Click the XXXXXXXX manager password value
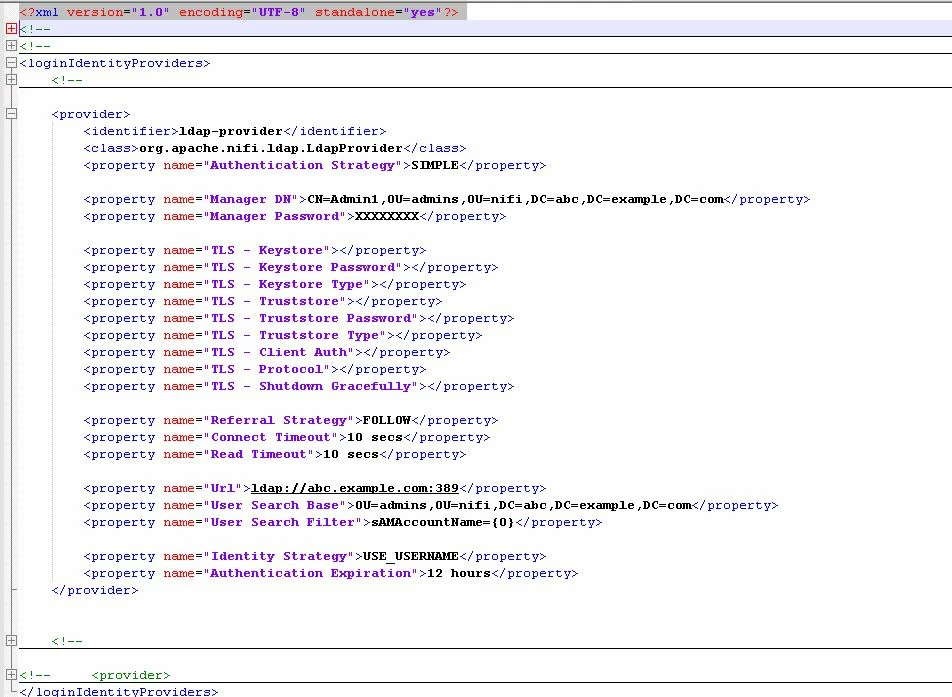The height and width of the screenshot is (697, 952). coord(387,216)
